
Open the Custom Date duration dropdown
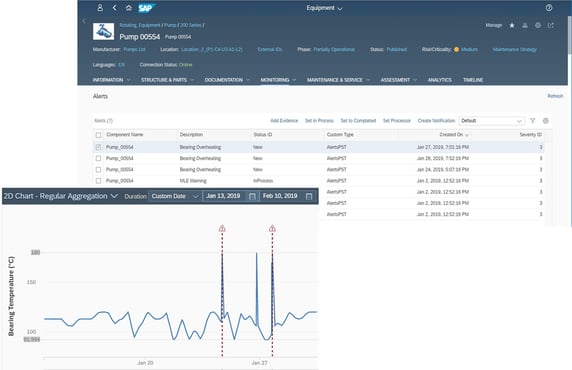[174, 196]
